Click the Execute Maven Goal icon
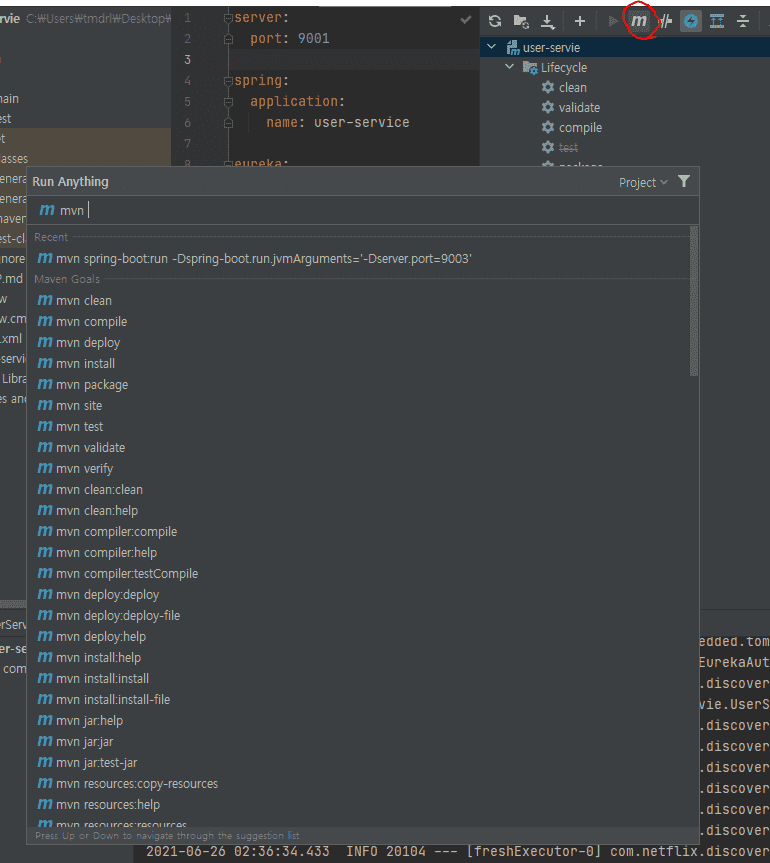This screenshot has height=863, width=770. click(639, 21)
